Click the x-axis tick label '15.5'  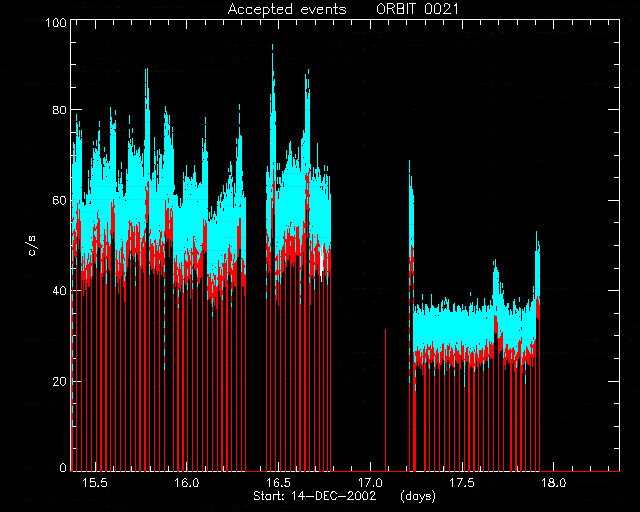pyautogui.click(x=95, y=483)
